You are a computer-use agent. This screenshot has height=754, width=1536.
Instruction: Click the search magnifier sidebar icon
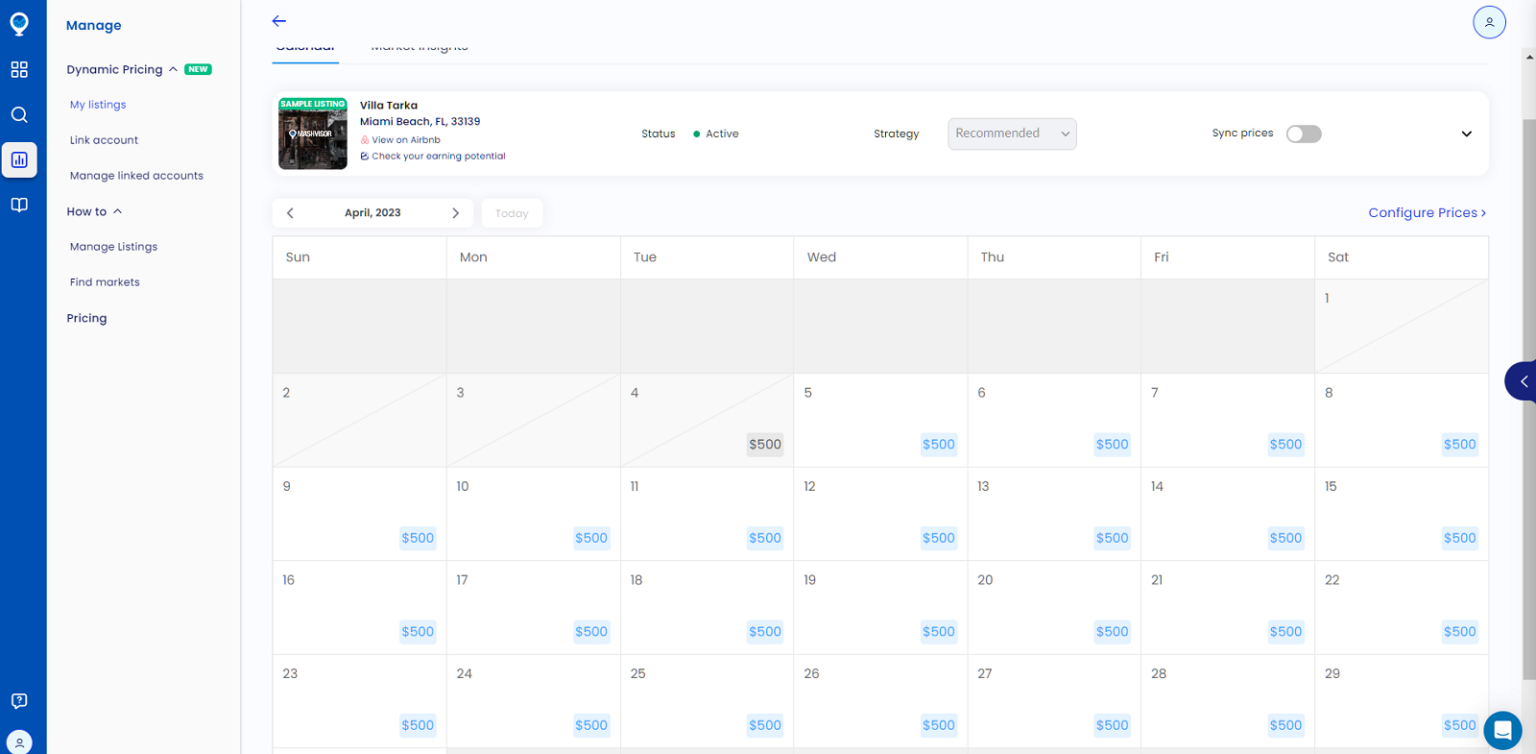(19, 115)
